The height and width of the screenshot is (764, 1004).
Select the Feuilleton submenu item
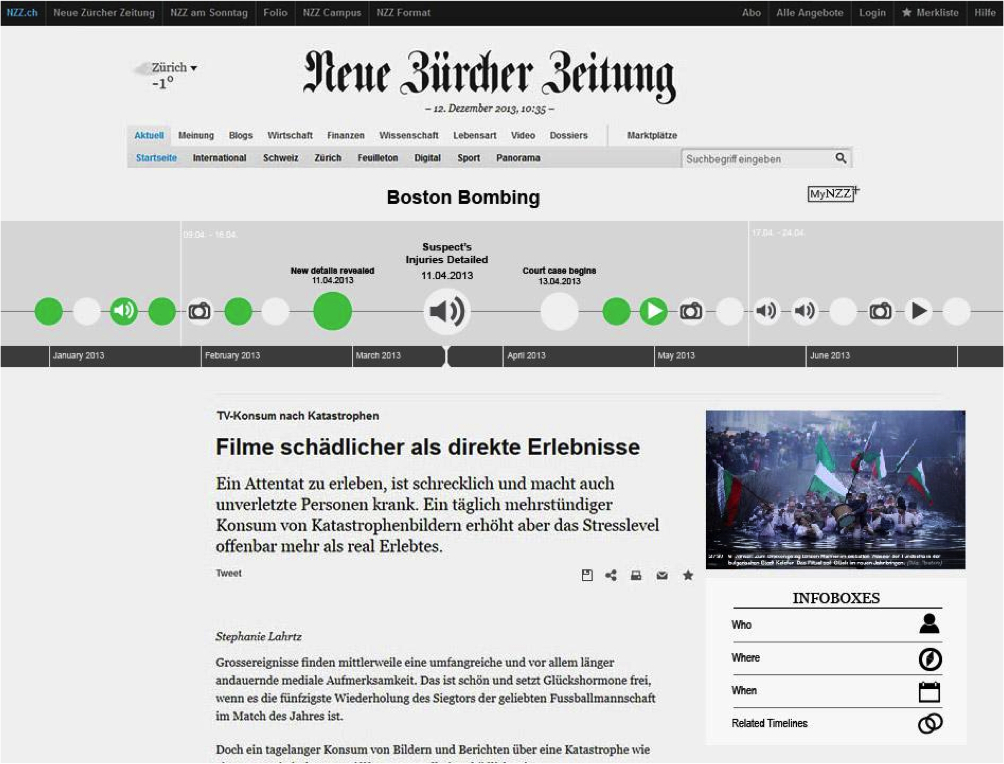pyautogui.click(x=377, y=158)
